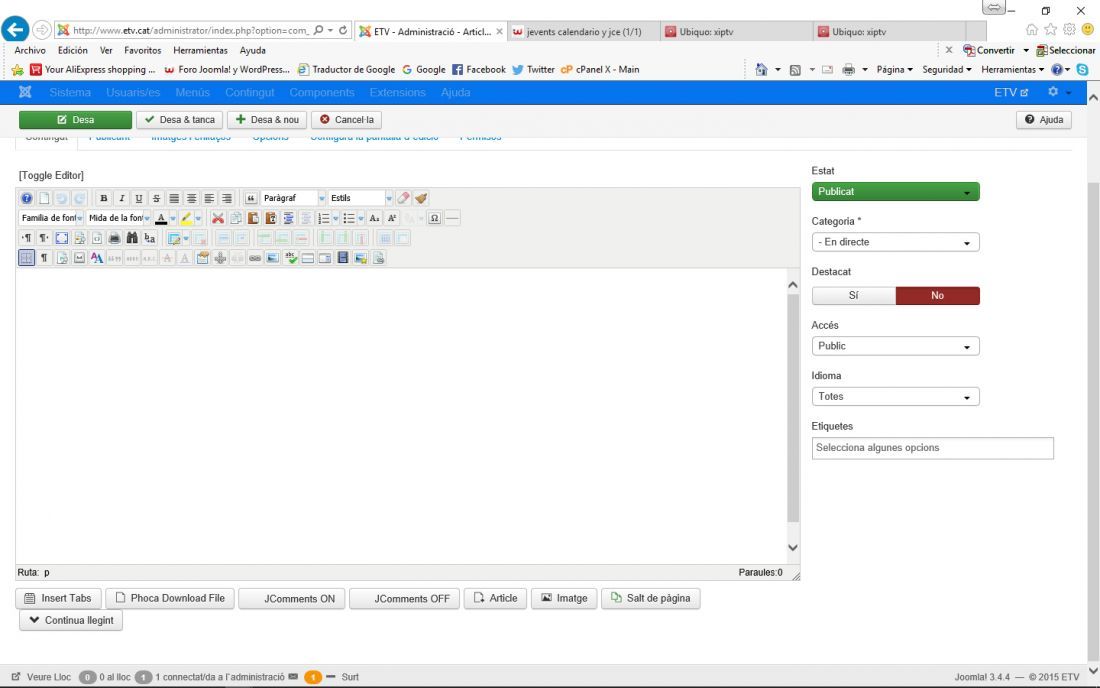Toggle left-to-right text direction

(x=26, y=238)
